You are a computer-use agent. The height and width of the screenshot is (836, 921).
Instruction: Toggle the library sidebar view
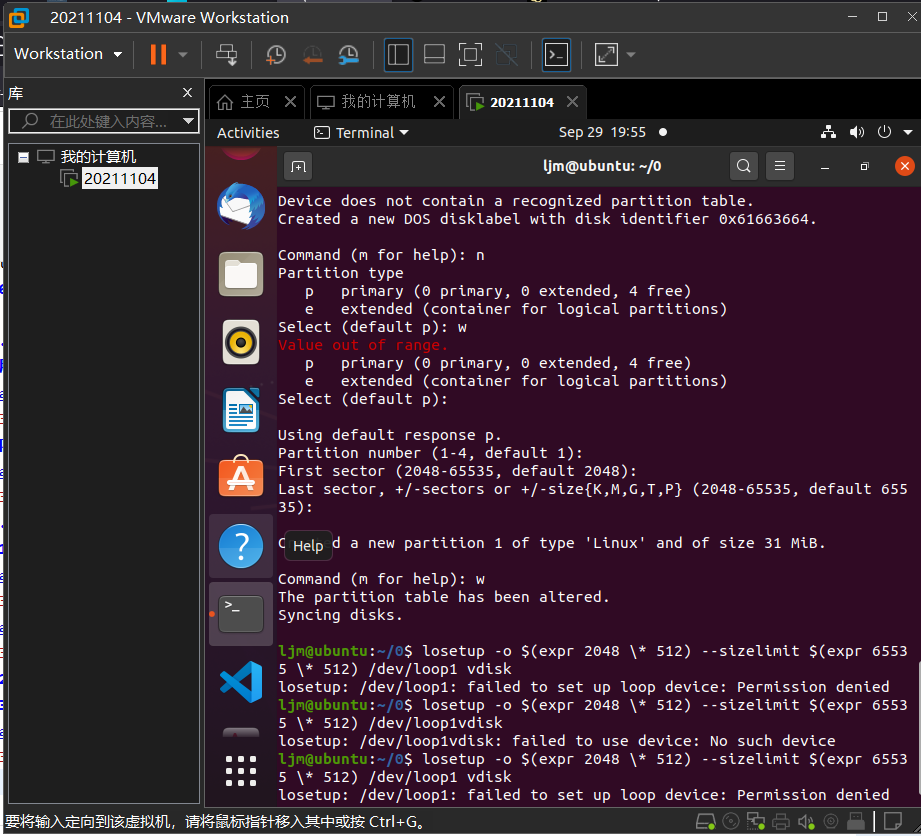(398, 55)
